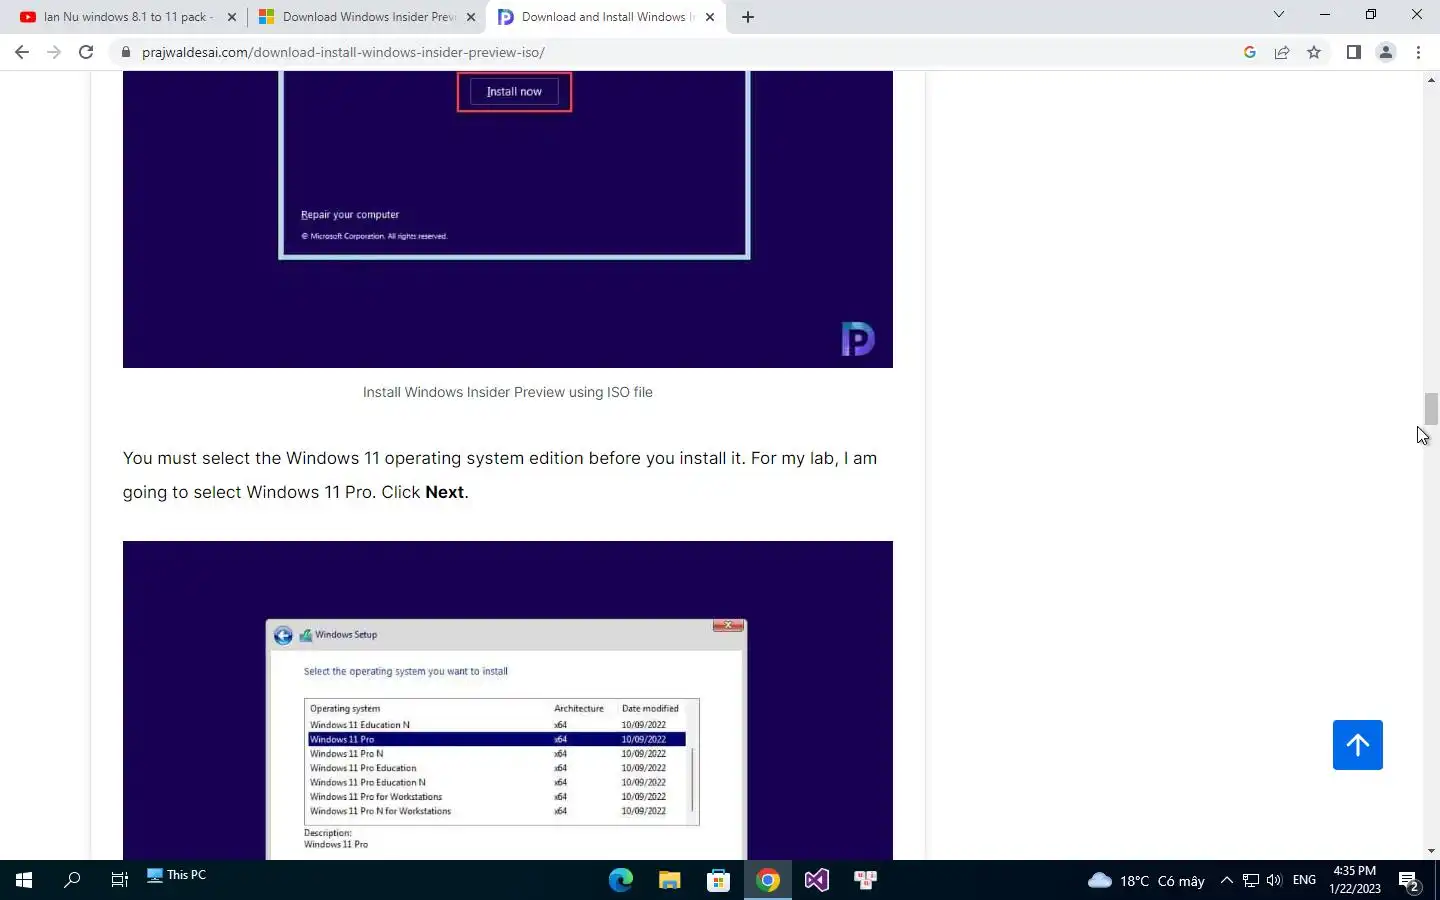Open Google icon in address bar
The image size is (1440, 900).
(x=1250, y=52)
